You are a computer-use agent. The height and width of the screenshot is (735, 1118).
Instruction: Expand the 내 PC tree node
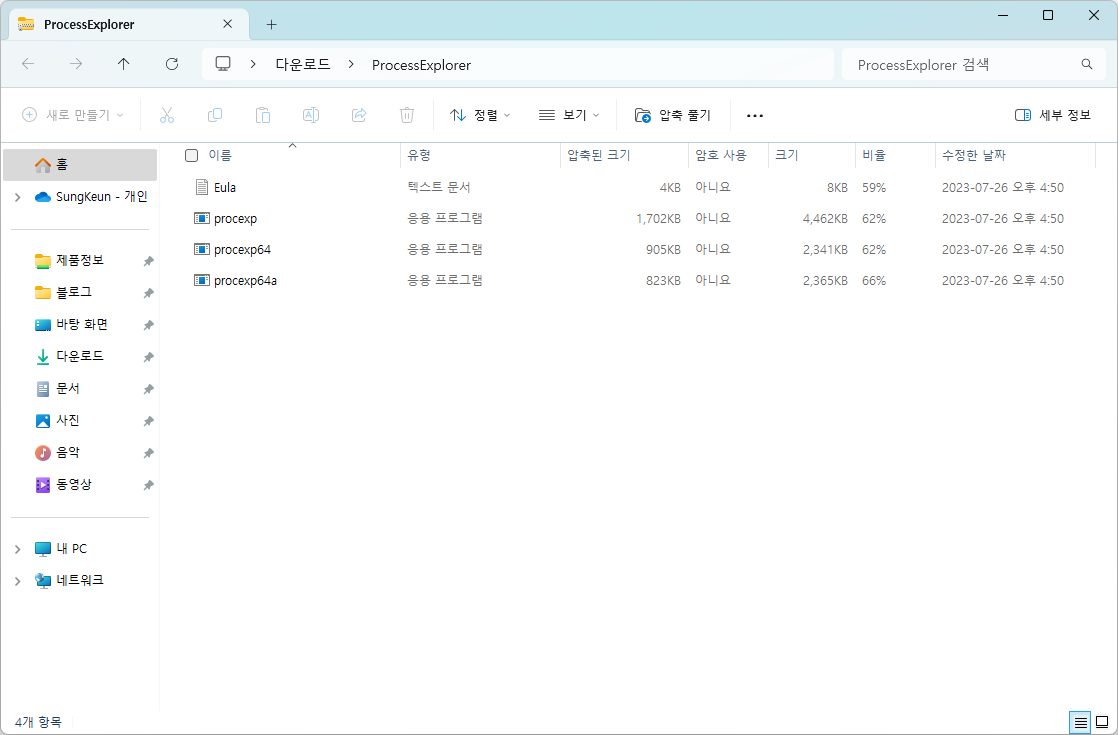[x=18, y=549]
